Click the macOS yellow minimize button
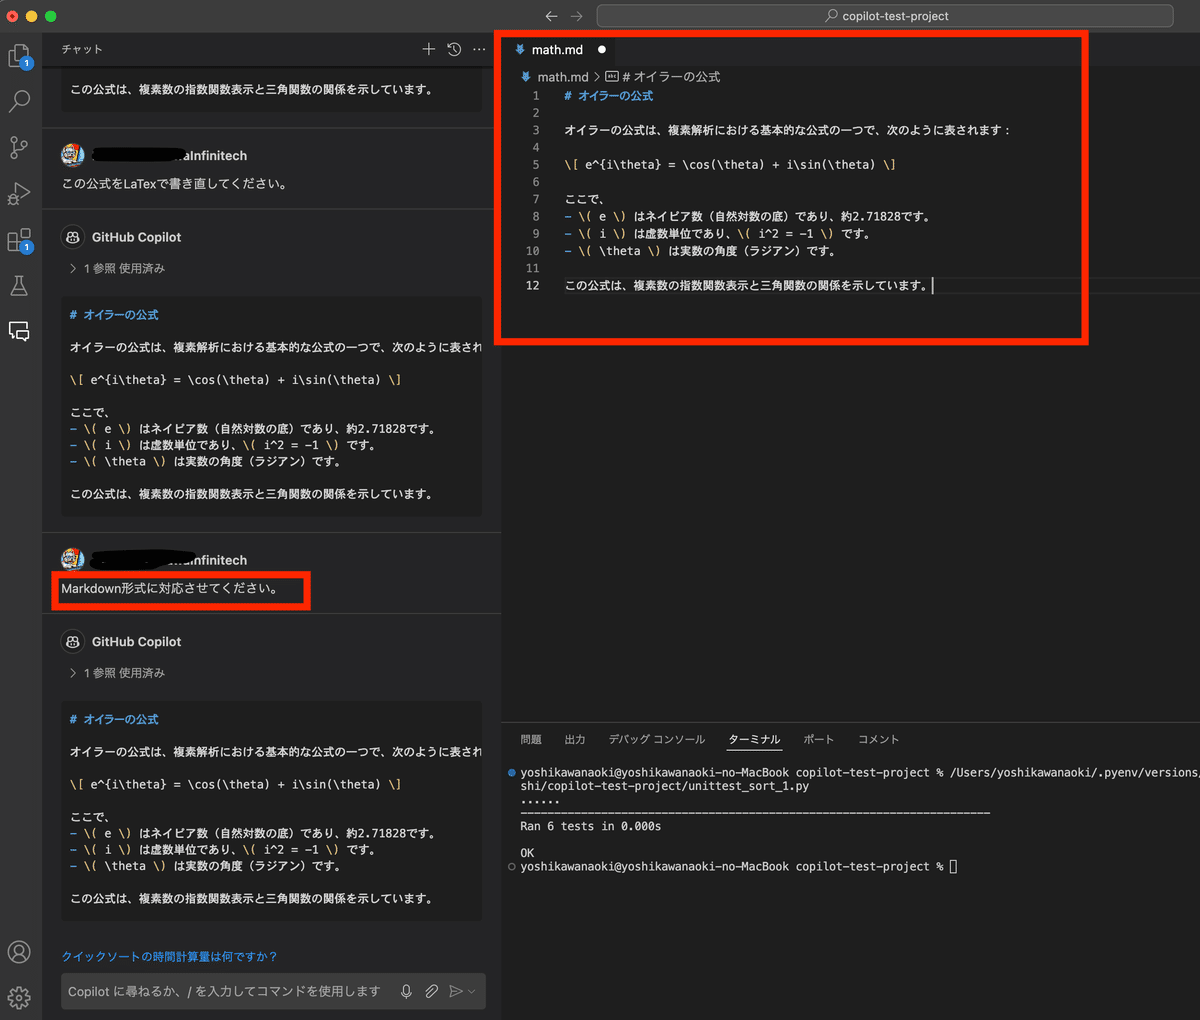The height and width of the screenshot is (1020, 1200). [31, 16]
